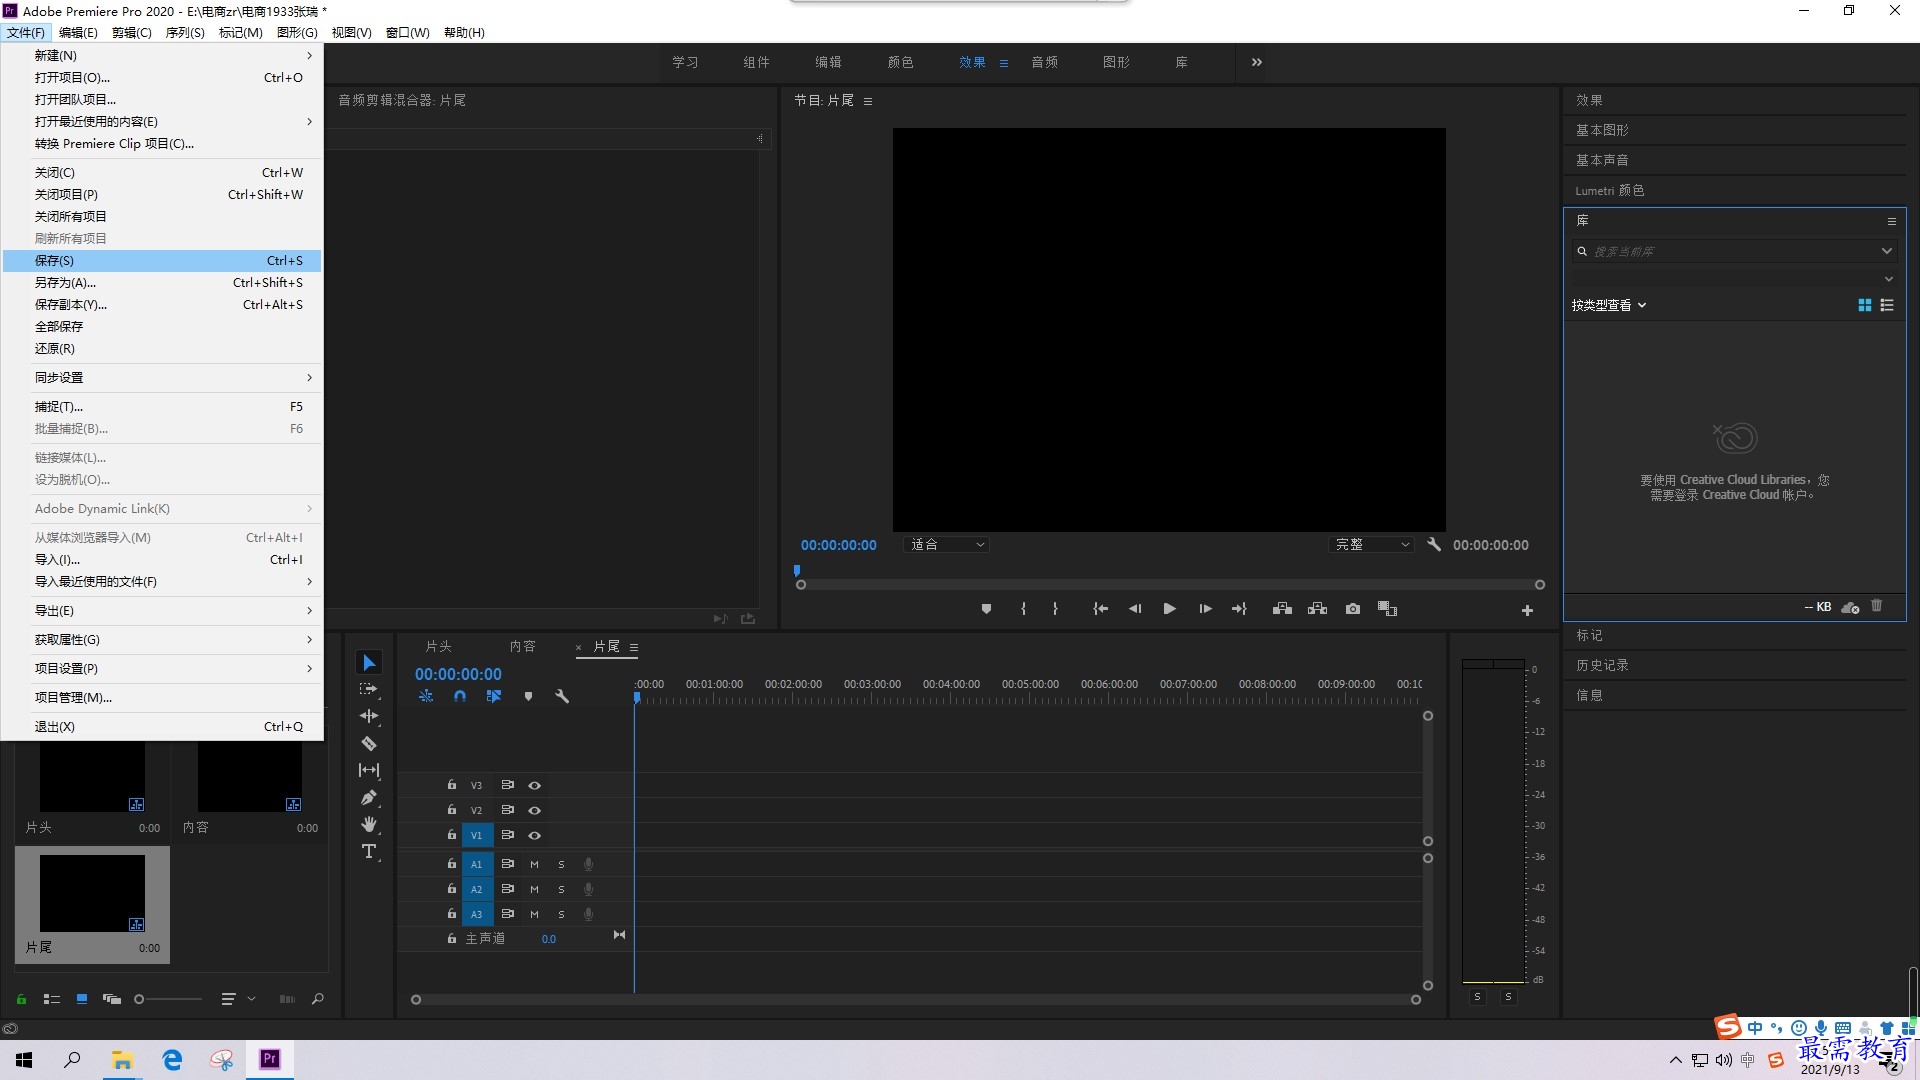Switch library to list view icon
The height and width of the screenshot is (1080, 1920).
1887,305
